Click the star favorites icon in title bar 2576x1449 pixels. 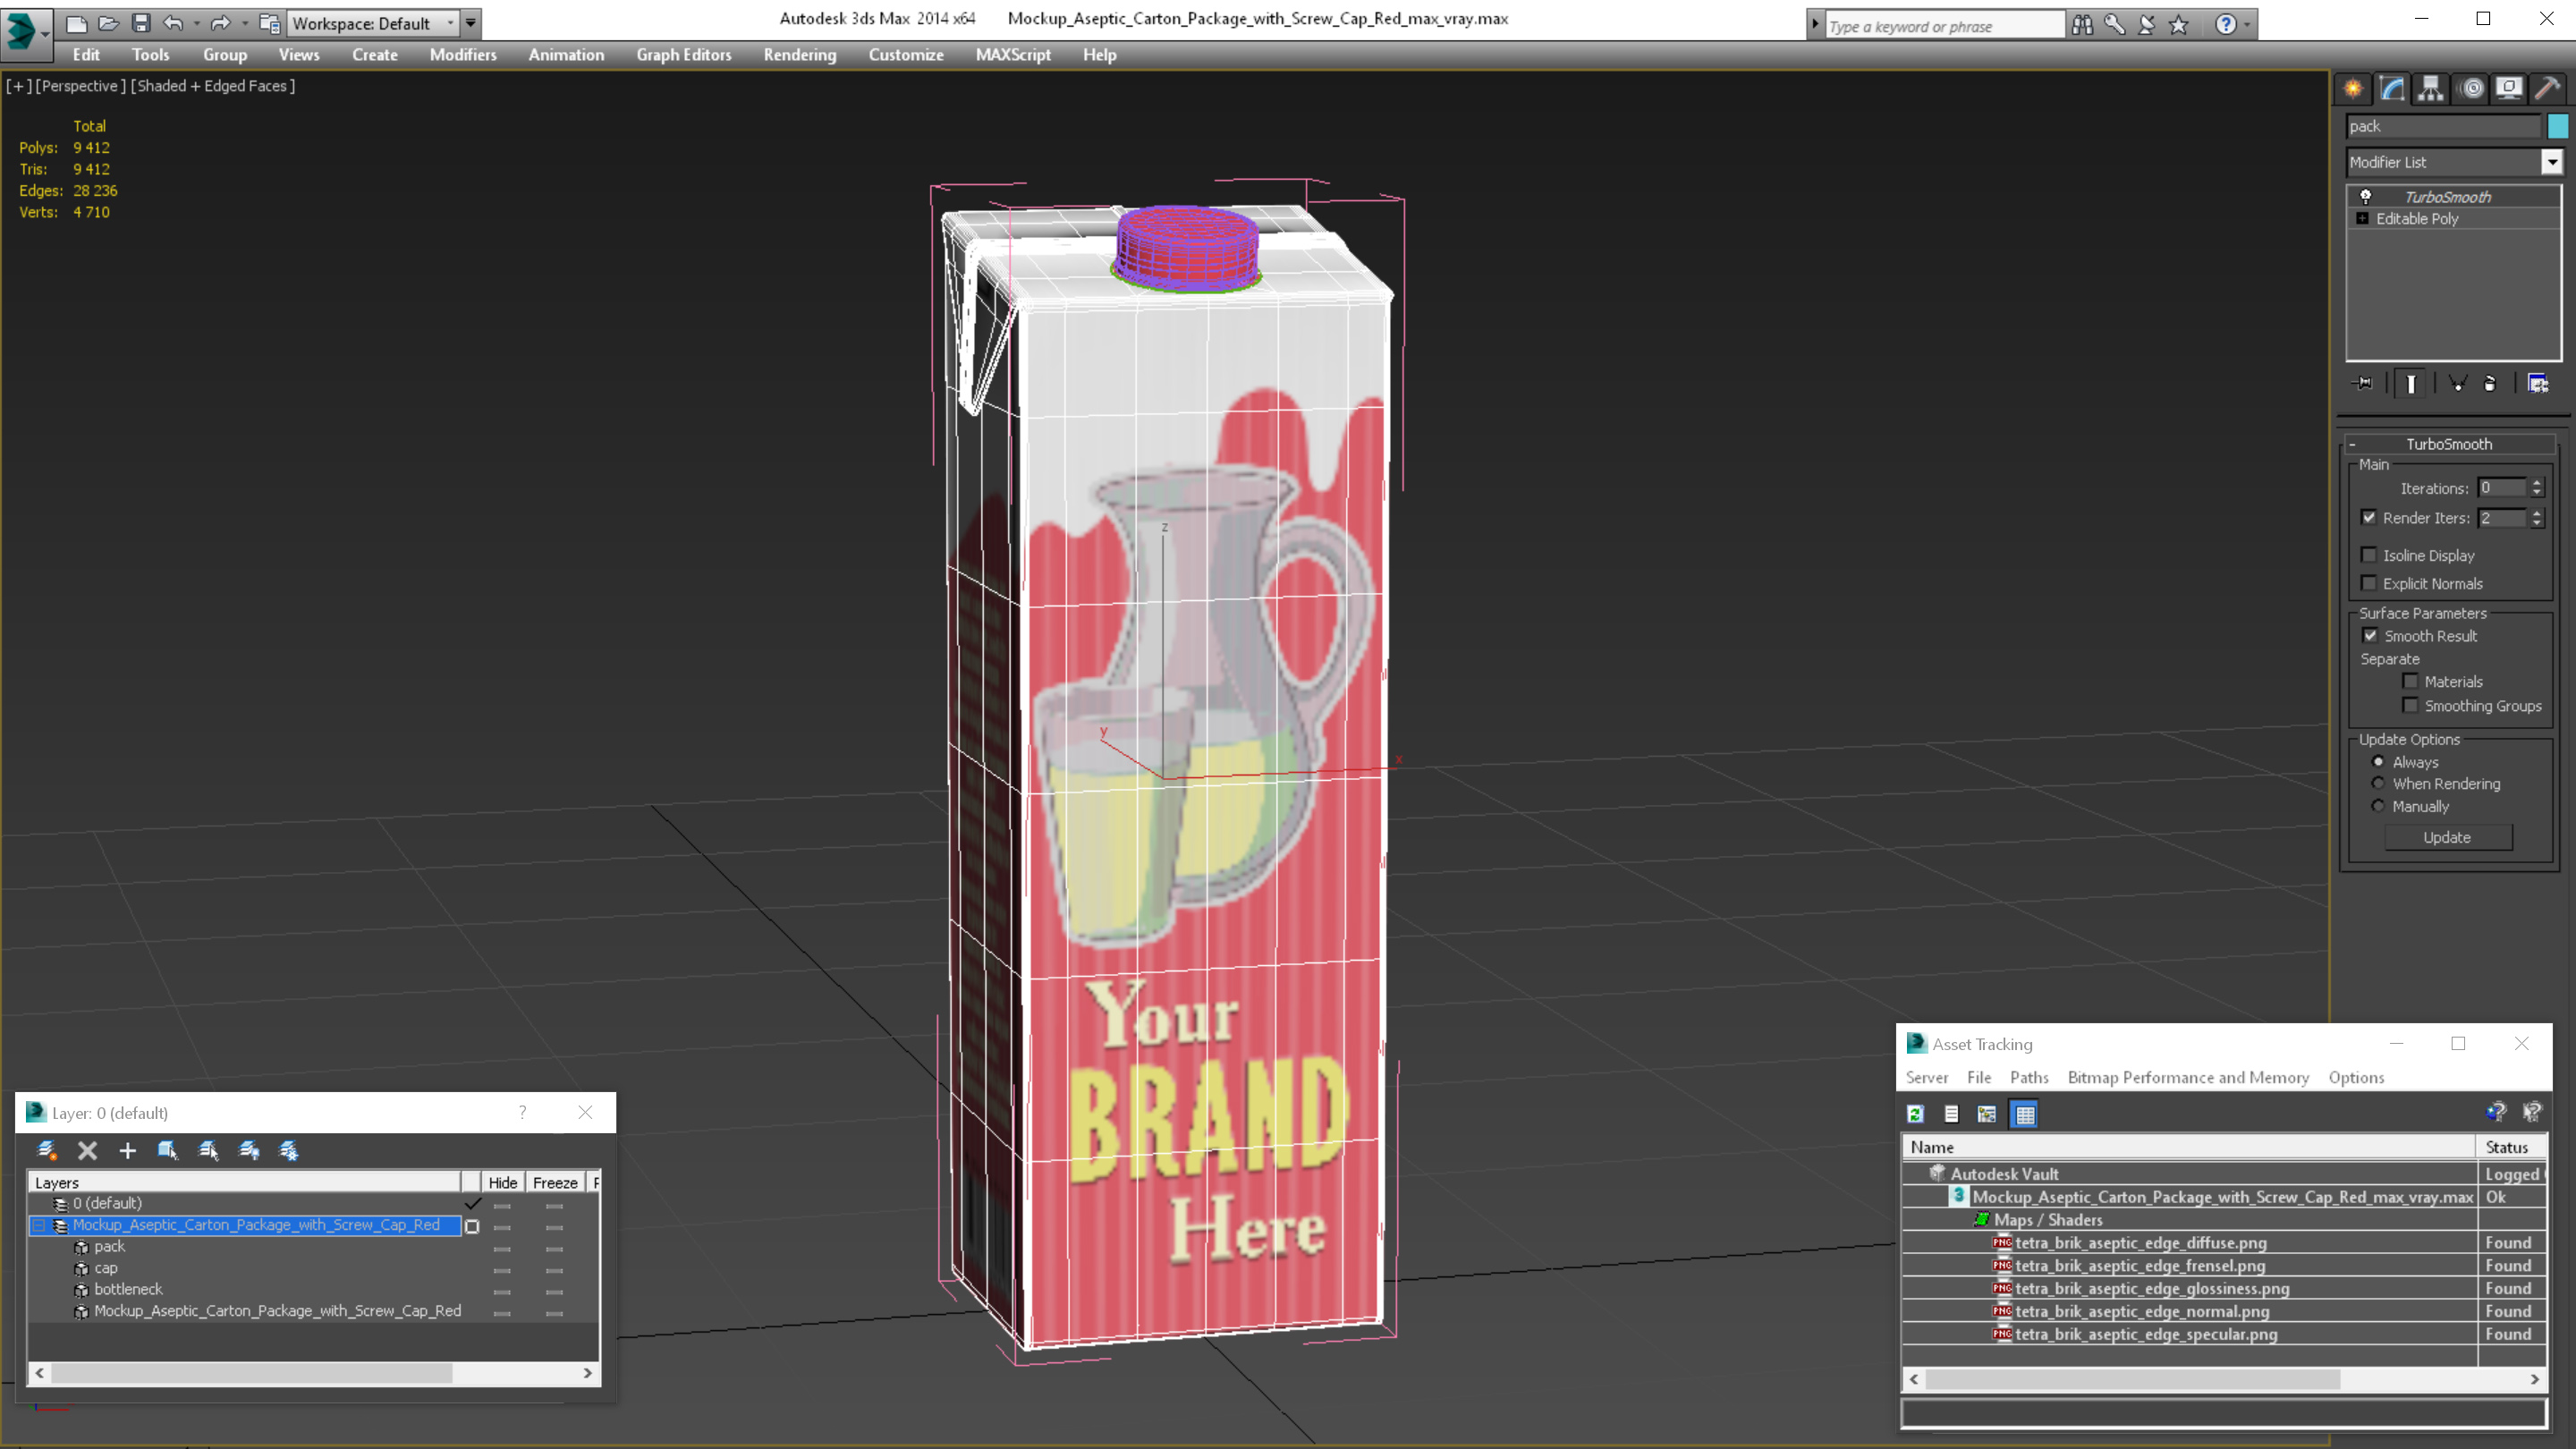pos(2179,24)
